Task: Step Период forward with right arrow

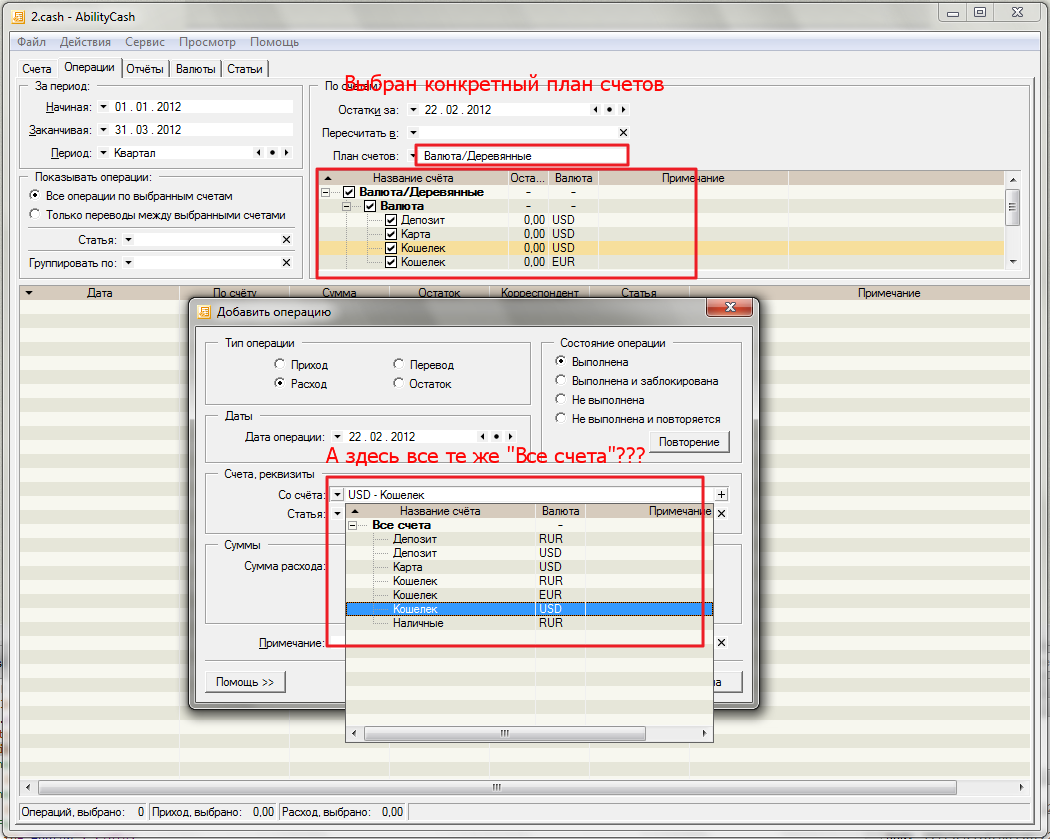Action: pyautogui.click(x=286, y=153)
